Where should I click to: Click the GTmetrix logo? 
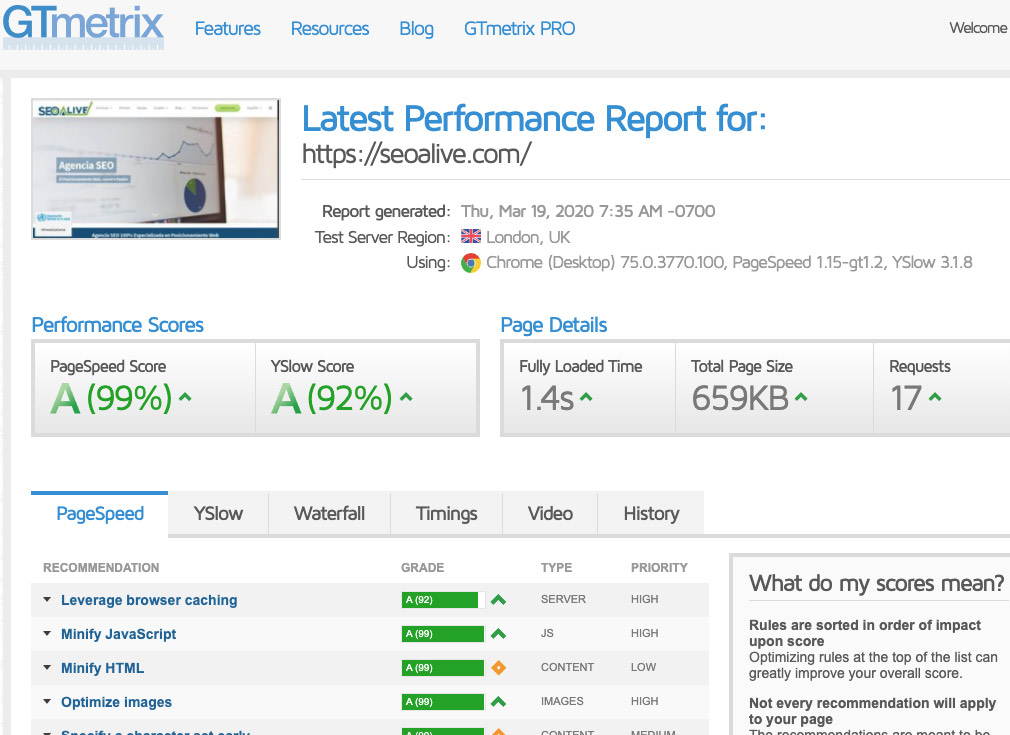[x=83, y=27]
